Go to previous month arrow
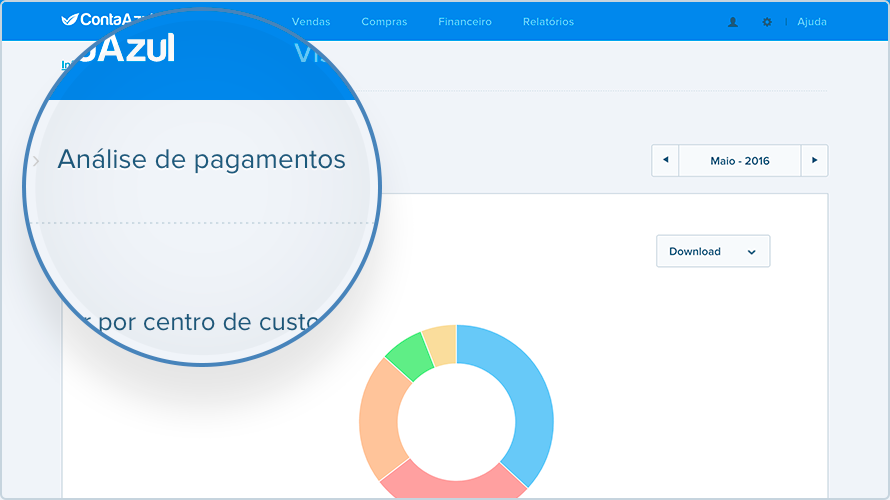 pos(665,161)
